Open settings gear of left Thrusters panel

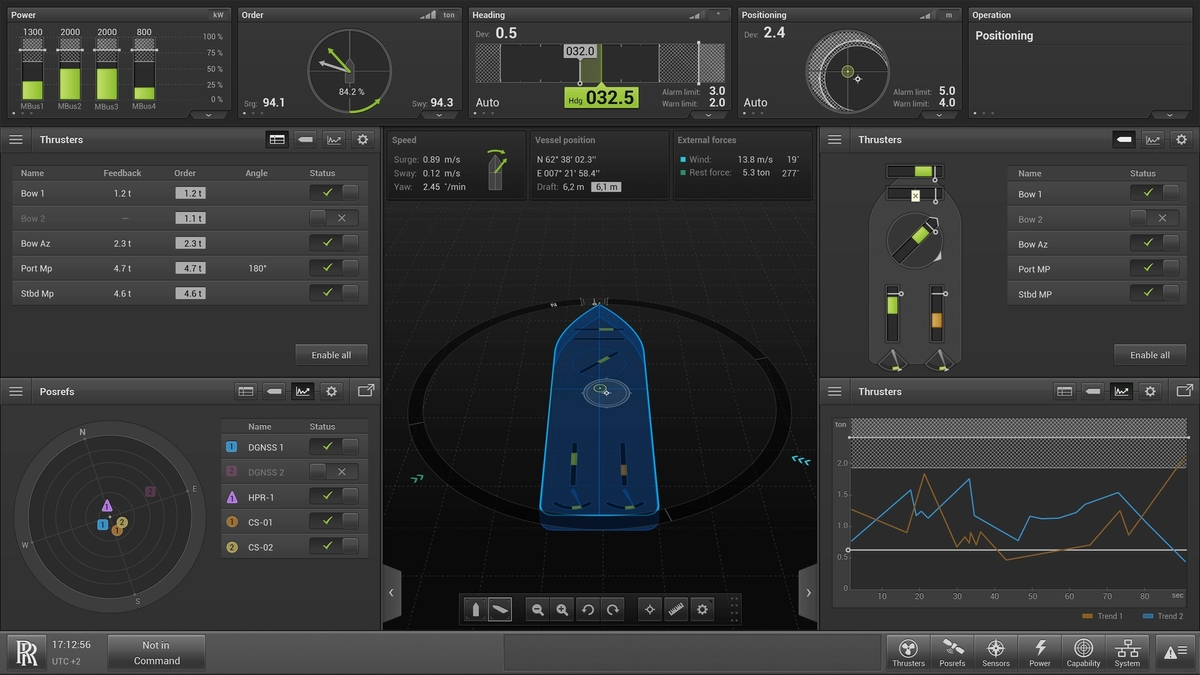363,140
